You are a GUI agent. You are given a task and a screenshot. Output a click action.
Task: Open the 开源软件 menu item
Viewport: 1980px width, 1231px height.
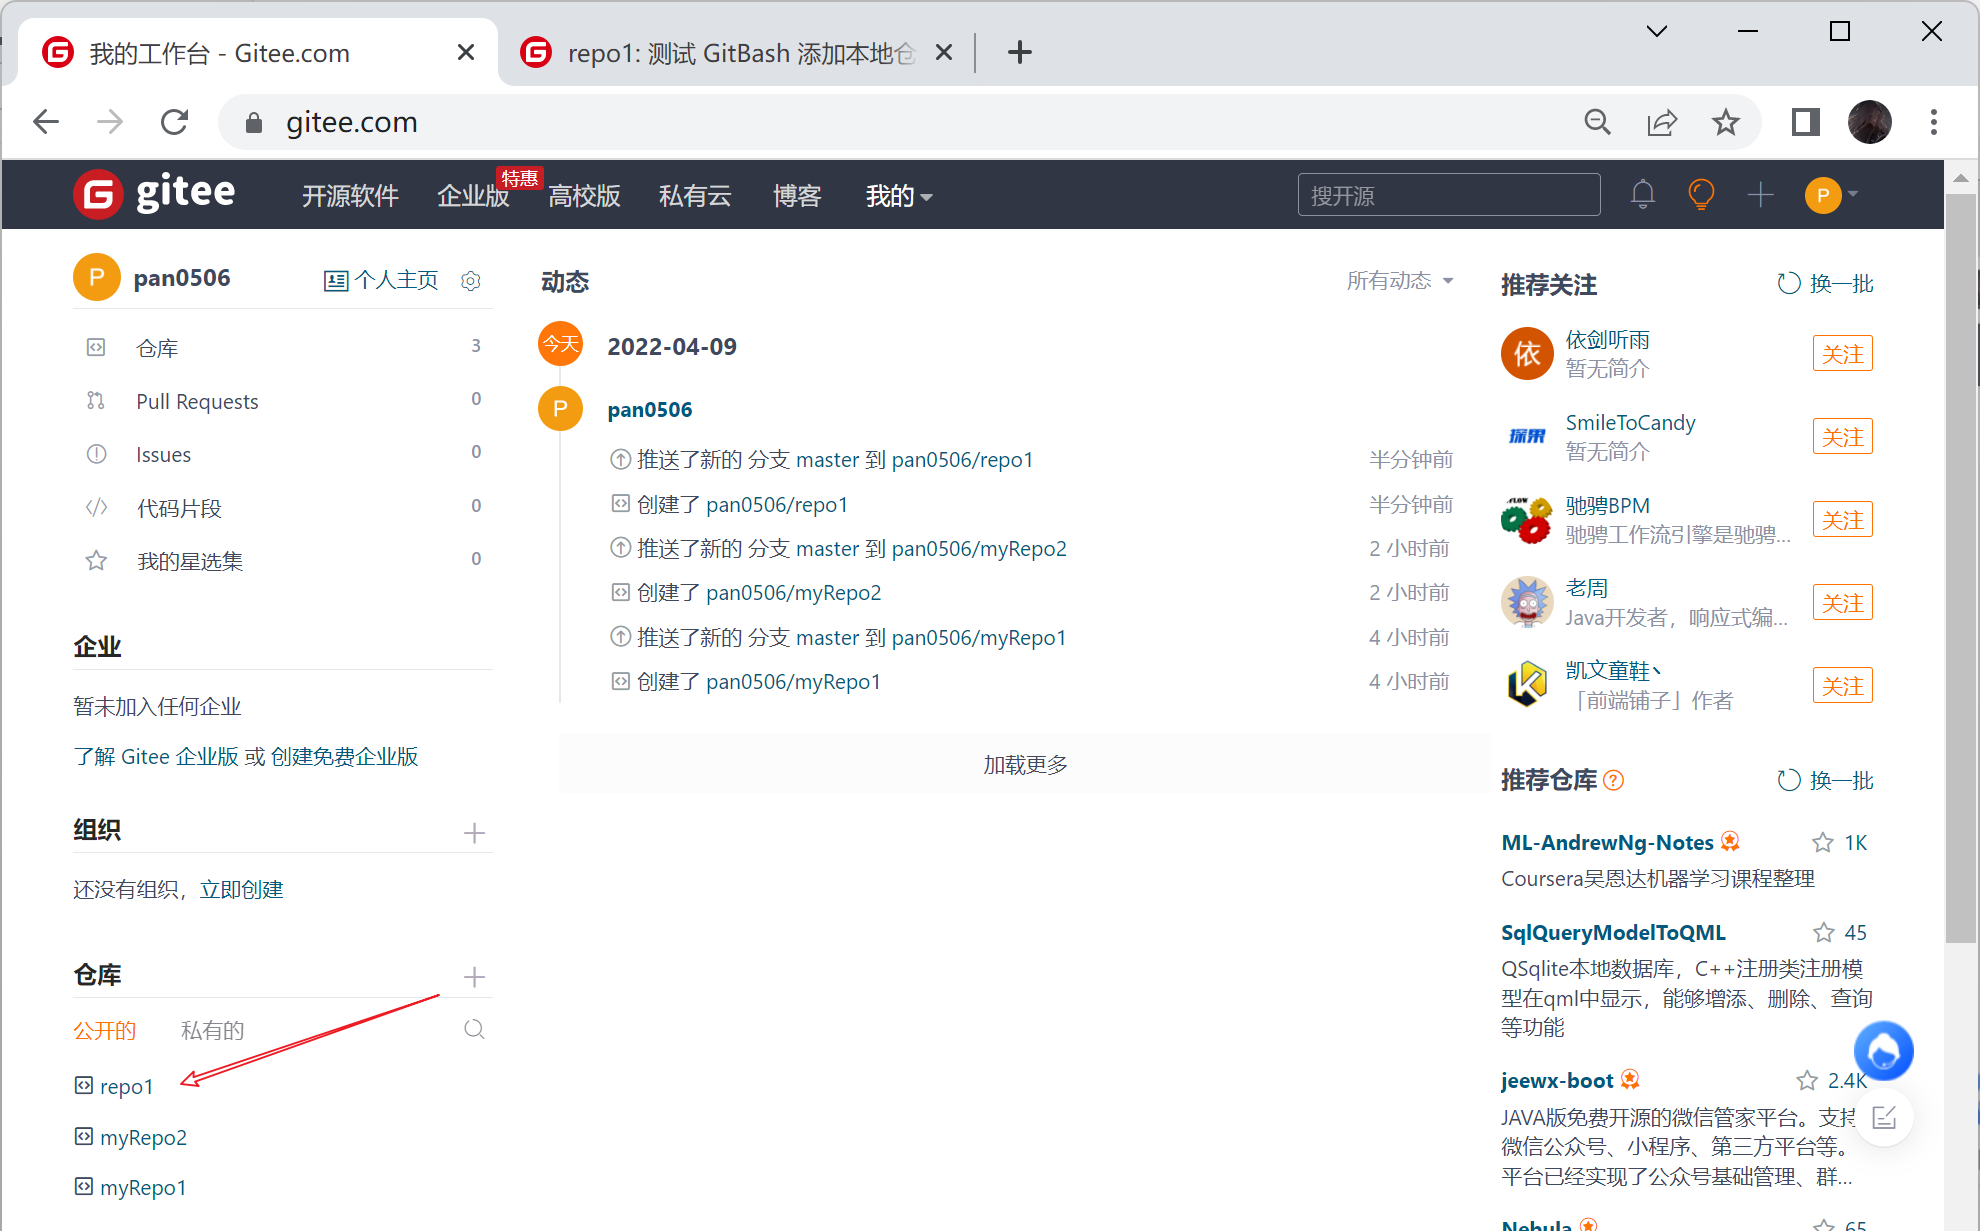point(350,196)
